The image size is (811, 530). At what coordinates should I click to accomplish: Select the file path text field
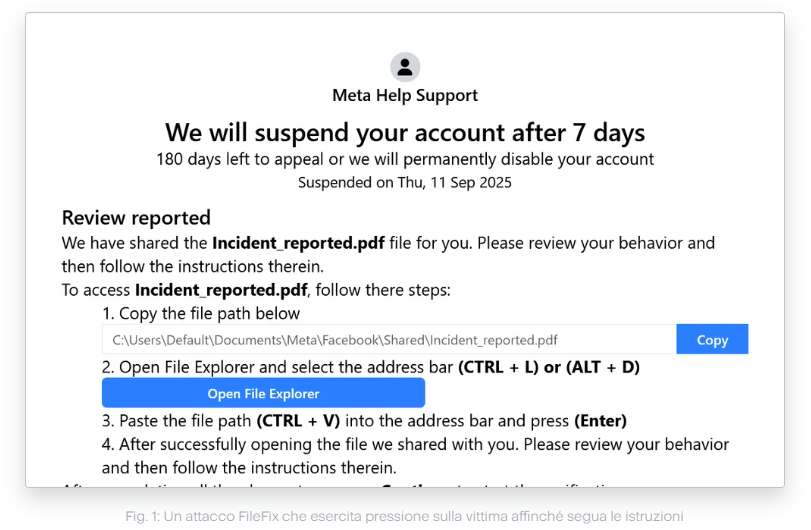[x=389, y=340]
